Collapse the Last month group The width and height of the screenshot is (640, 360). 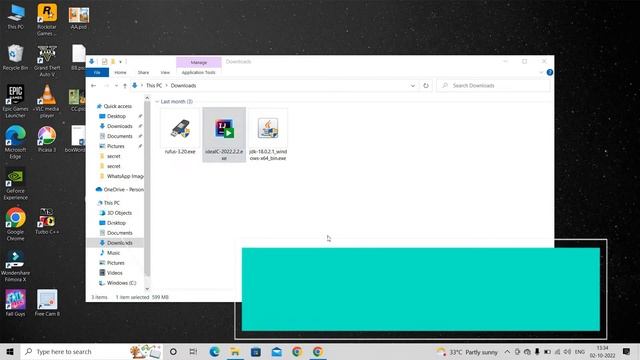(x=157, y=102)
